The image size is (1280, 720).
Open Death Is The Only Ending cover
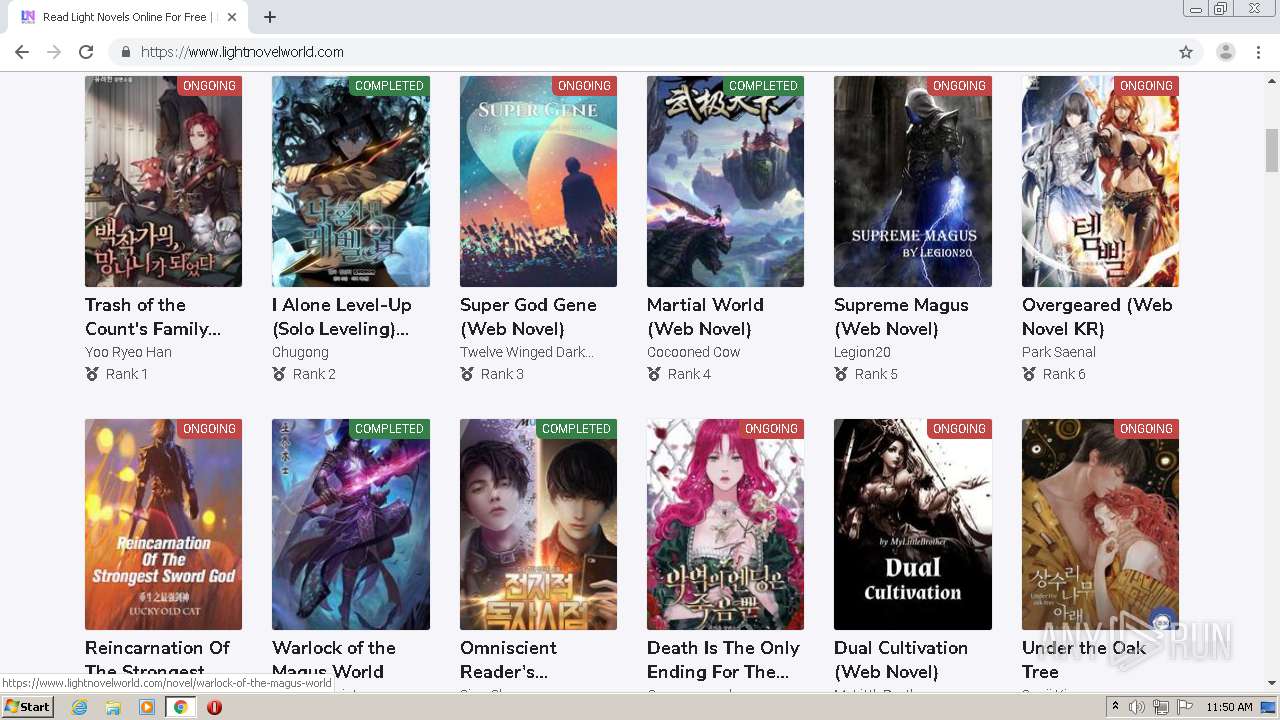coord(725,524)
